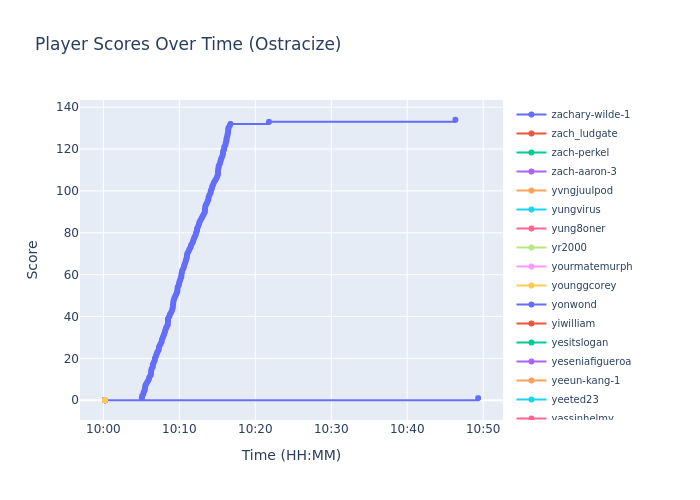Image resolution: width=700 pixels, height=500 pixels.
Task: Click yungvirus cyan legend marker icon
Action: click(531, 210)
